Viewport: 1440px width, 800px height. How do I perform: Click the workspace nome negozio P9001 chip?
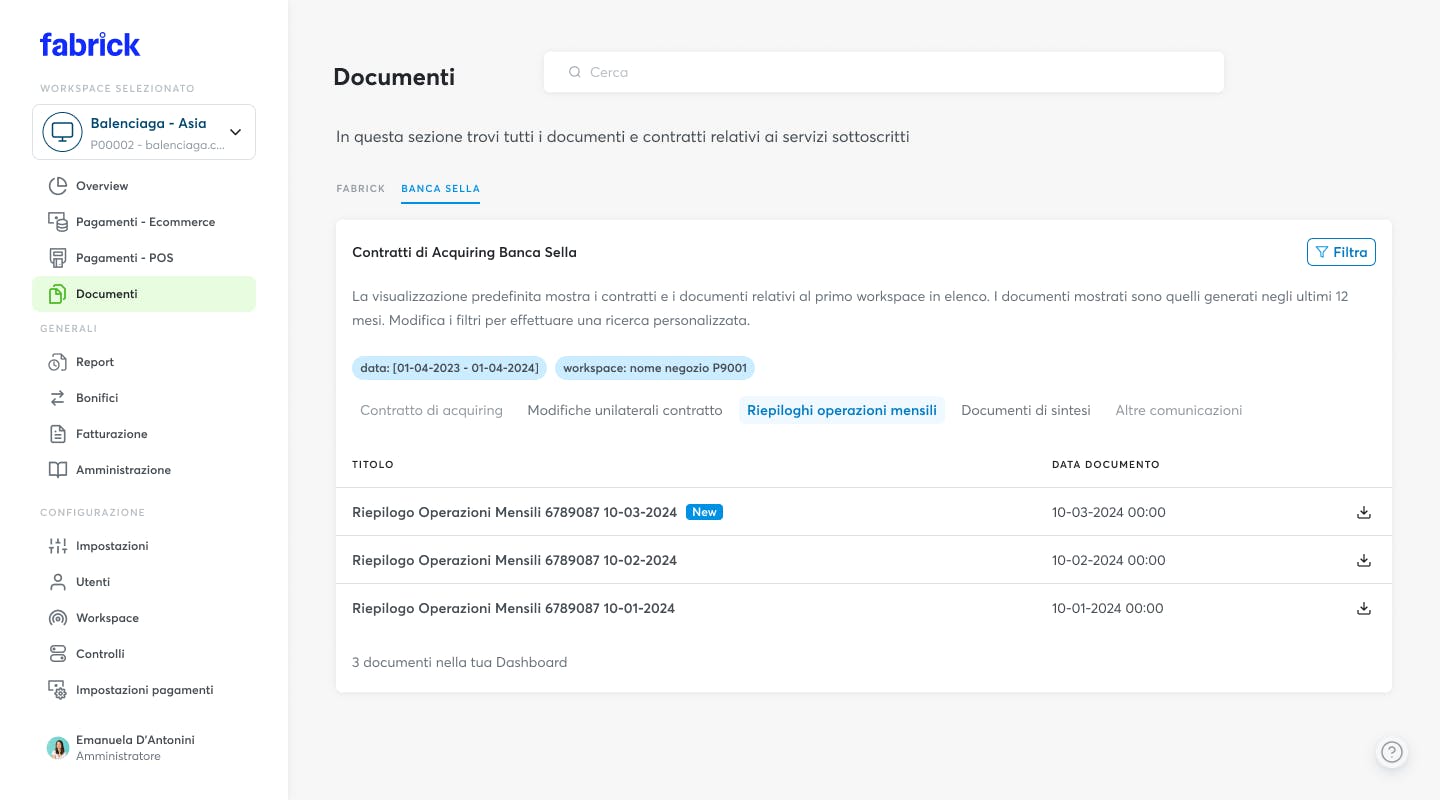[655, 368]
